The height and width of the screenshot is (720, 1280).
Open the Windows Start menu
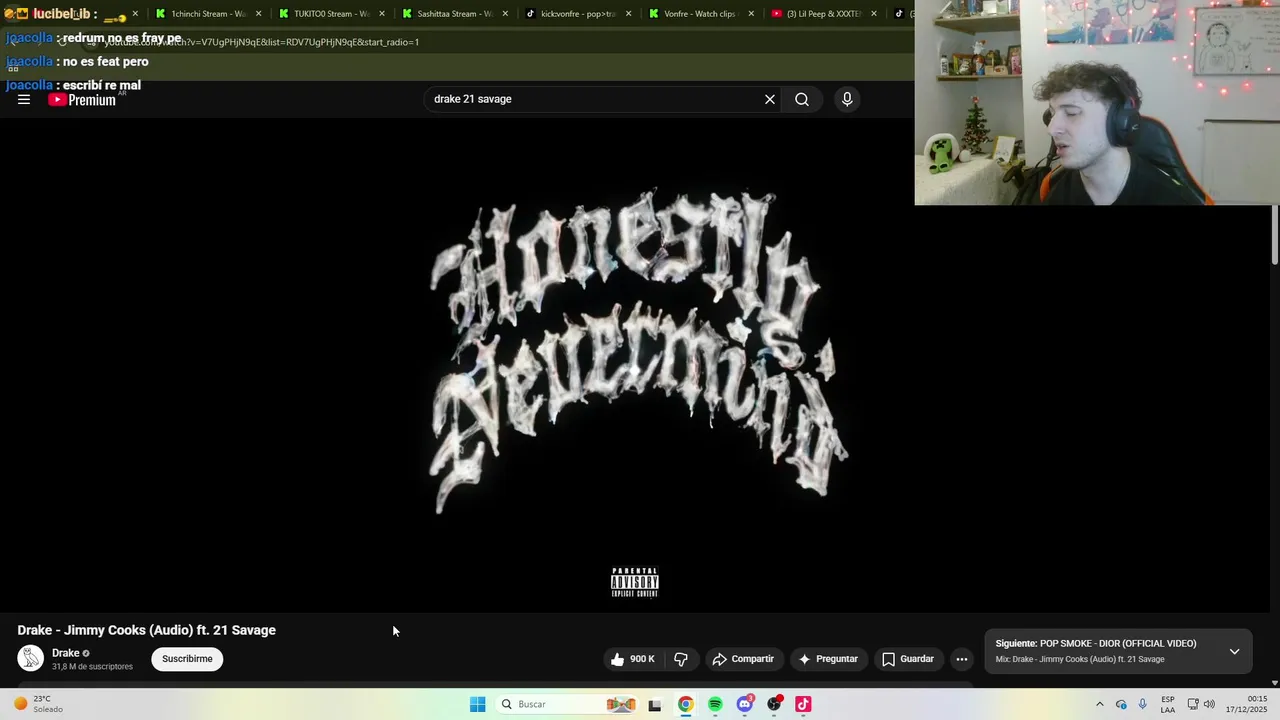[478, 704]
